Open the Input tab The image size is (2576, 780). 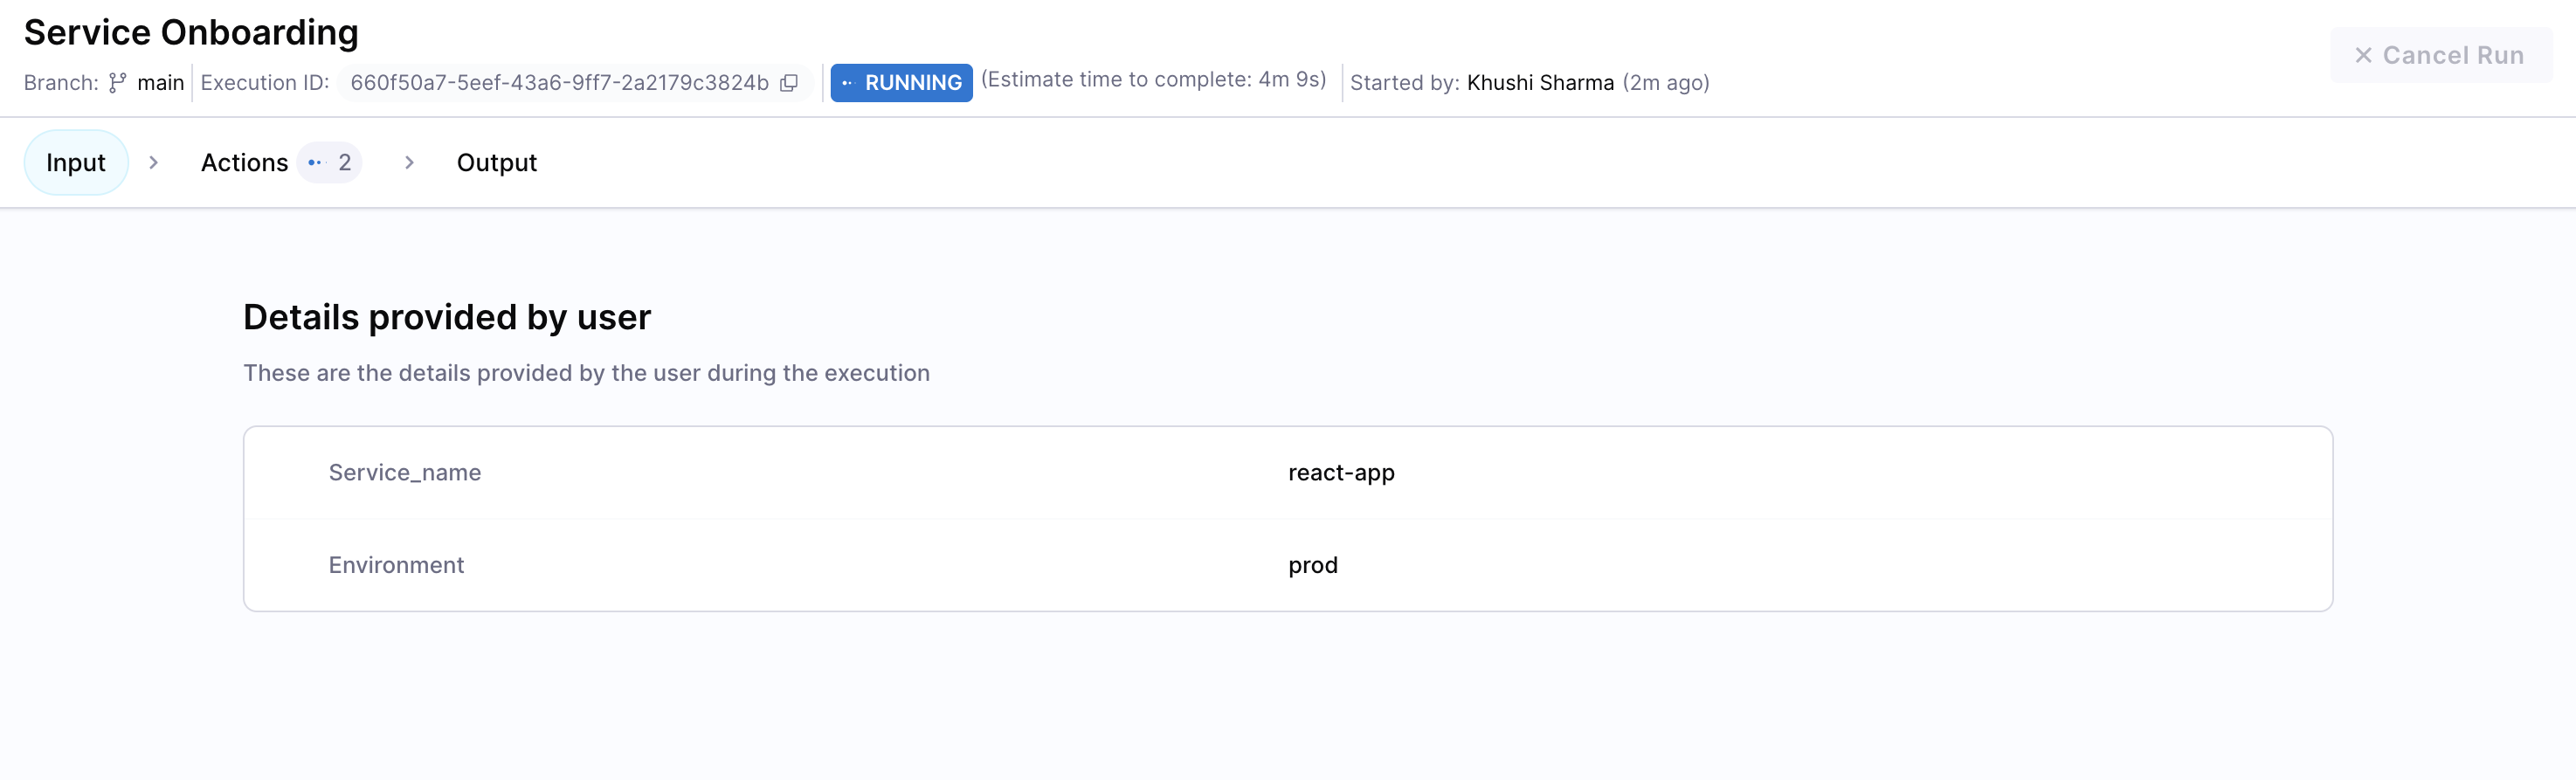76,163
